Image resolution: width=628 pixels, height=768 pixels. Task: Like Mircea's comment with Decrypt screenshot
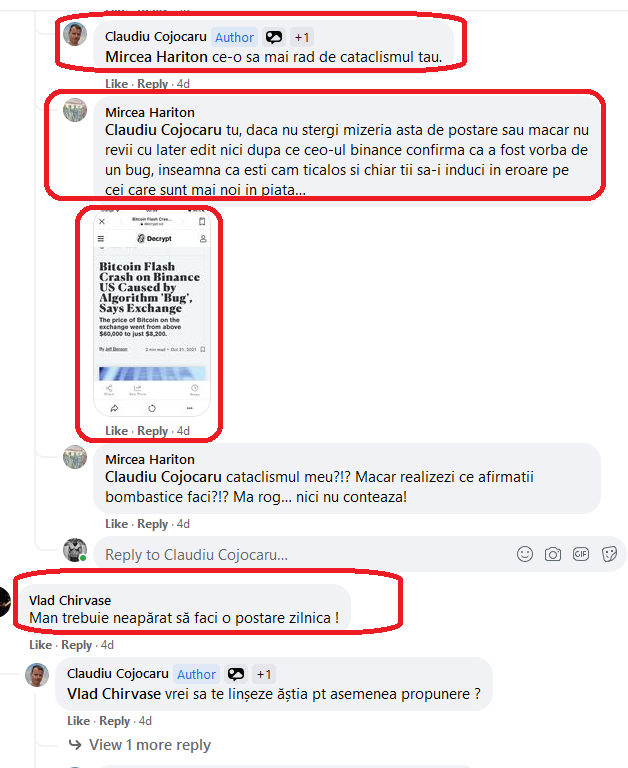tap(117, 431)
